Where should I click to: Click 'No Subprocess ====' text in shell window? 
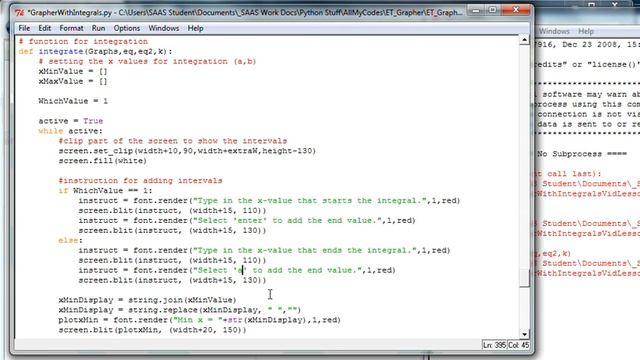click(x=582, y=154)
